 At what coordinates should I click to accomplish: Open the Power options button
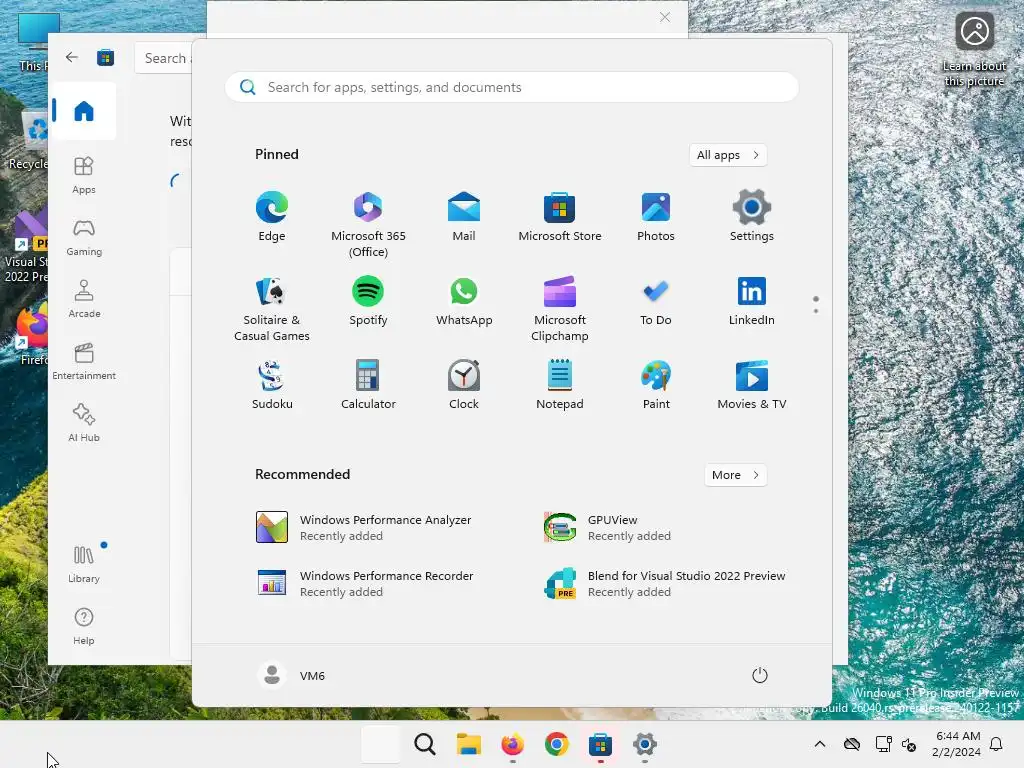(x=760, y=675)
